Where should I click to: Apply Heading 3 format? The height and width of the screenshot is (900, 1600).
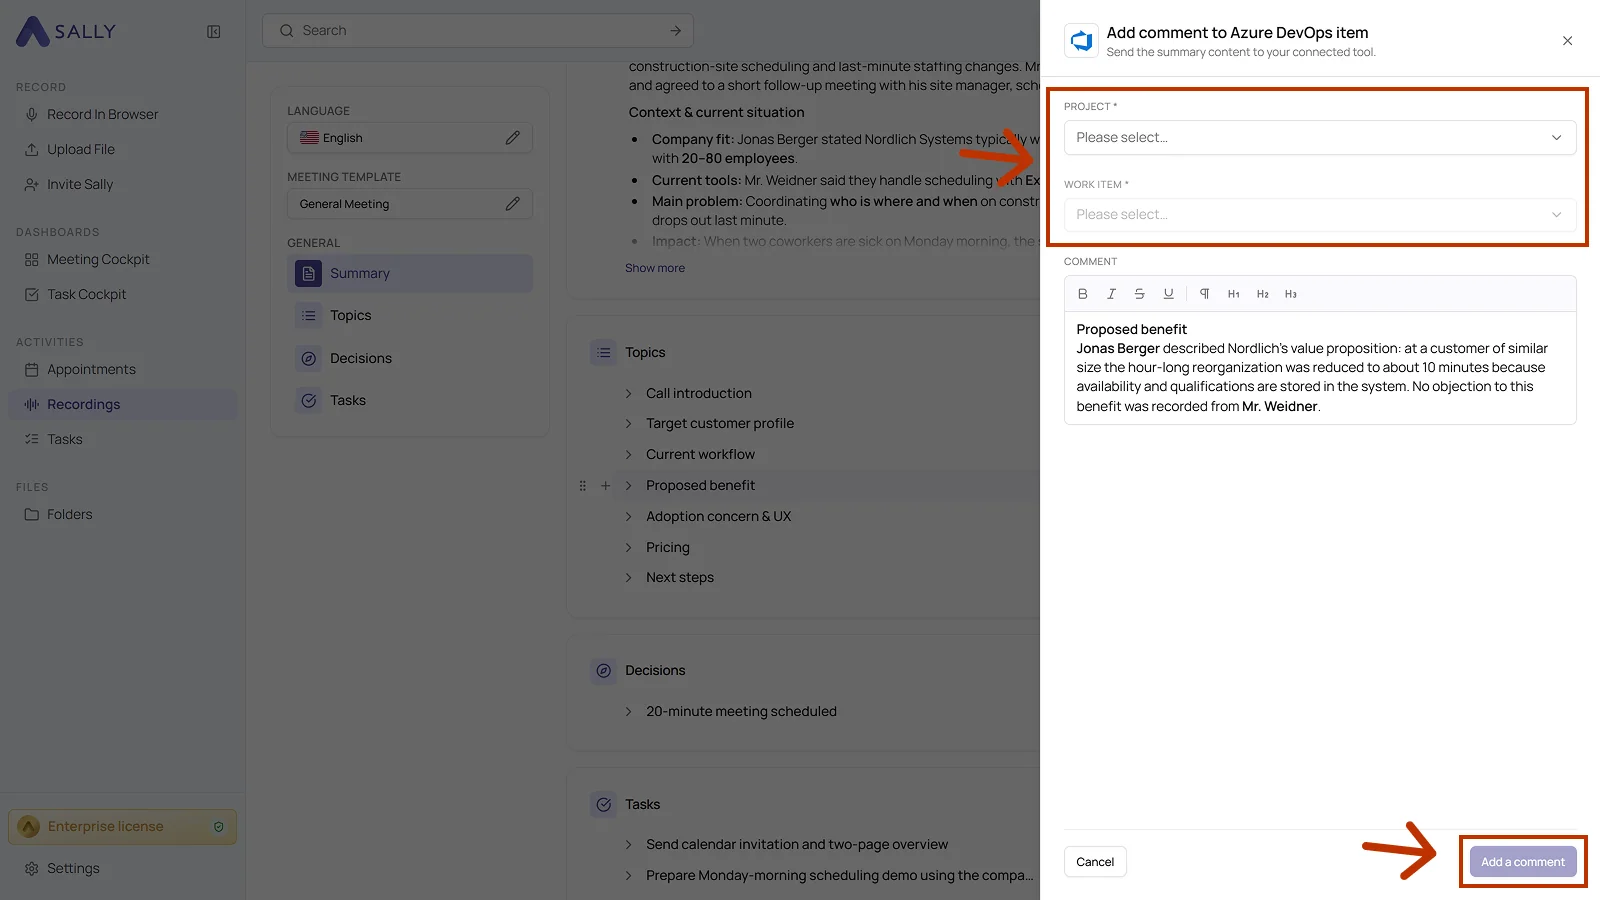pos(1291,294)
